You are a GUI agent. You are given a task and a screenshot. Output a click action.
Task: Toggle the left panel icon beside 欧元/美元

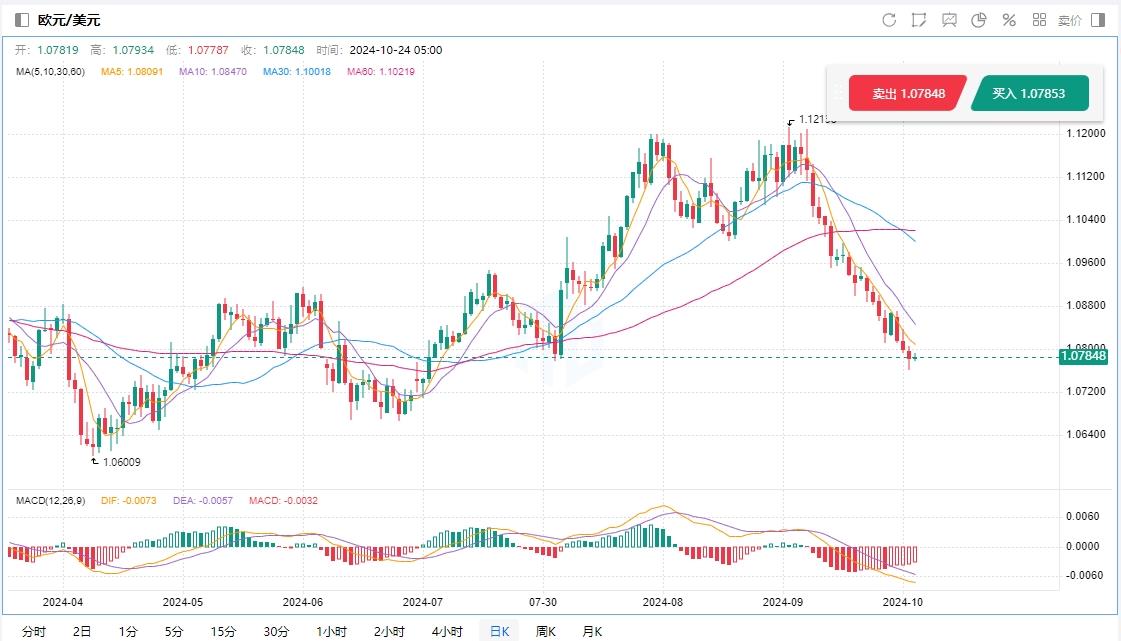pos(22,20)
